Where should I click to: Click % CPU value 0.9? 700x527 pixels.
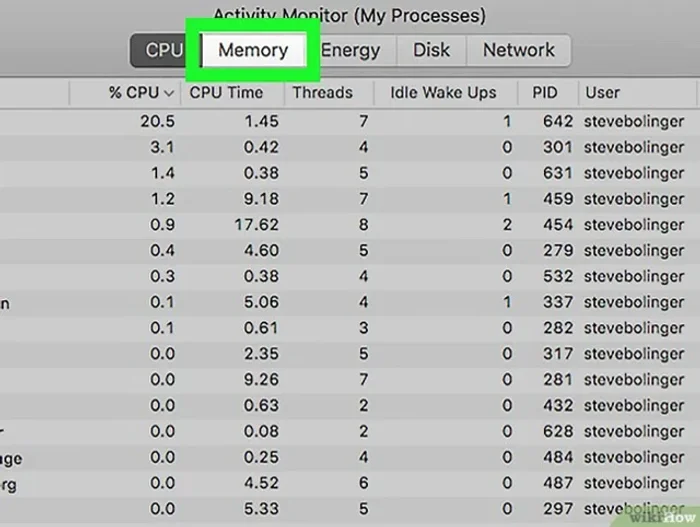pos(162,225)
